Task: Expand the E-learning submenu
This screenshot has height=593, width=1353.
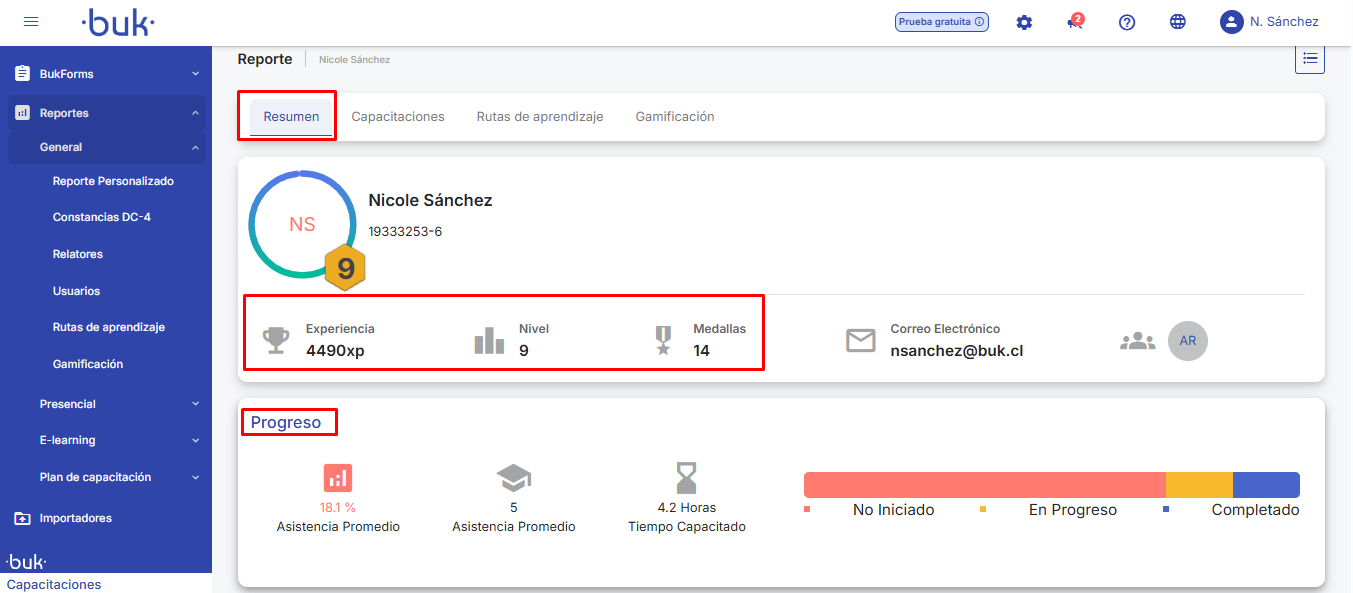Action: coord(118,440)
